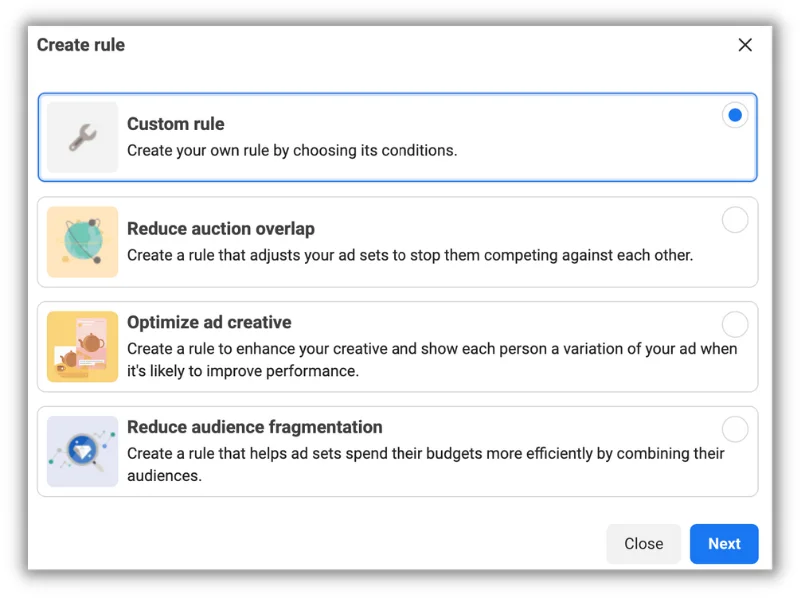Proceed with the Next button

(724, 544)
